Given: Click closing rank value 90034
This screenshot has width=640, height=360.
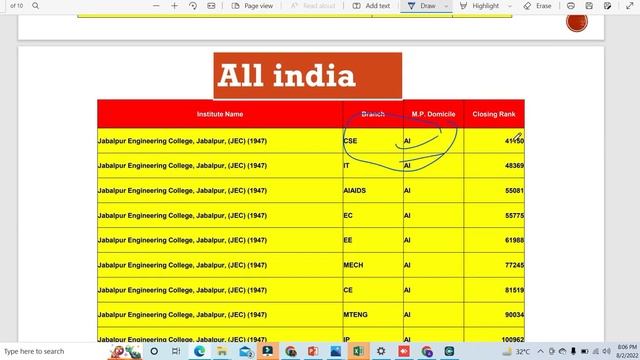Looking at the screenshot, I should coord(514,315).
